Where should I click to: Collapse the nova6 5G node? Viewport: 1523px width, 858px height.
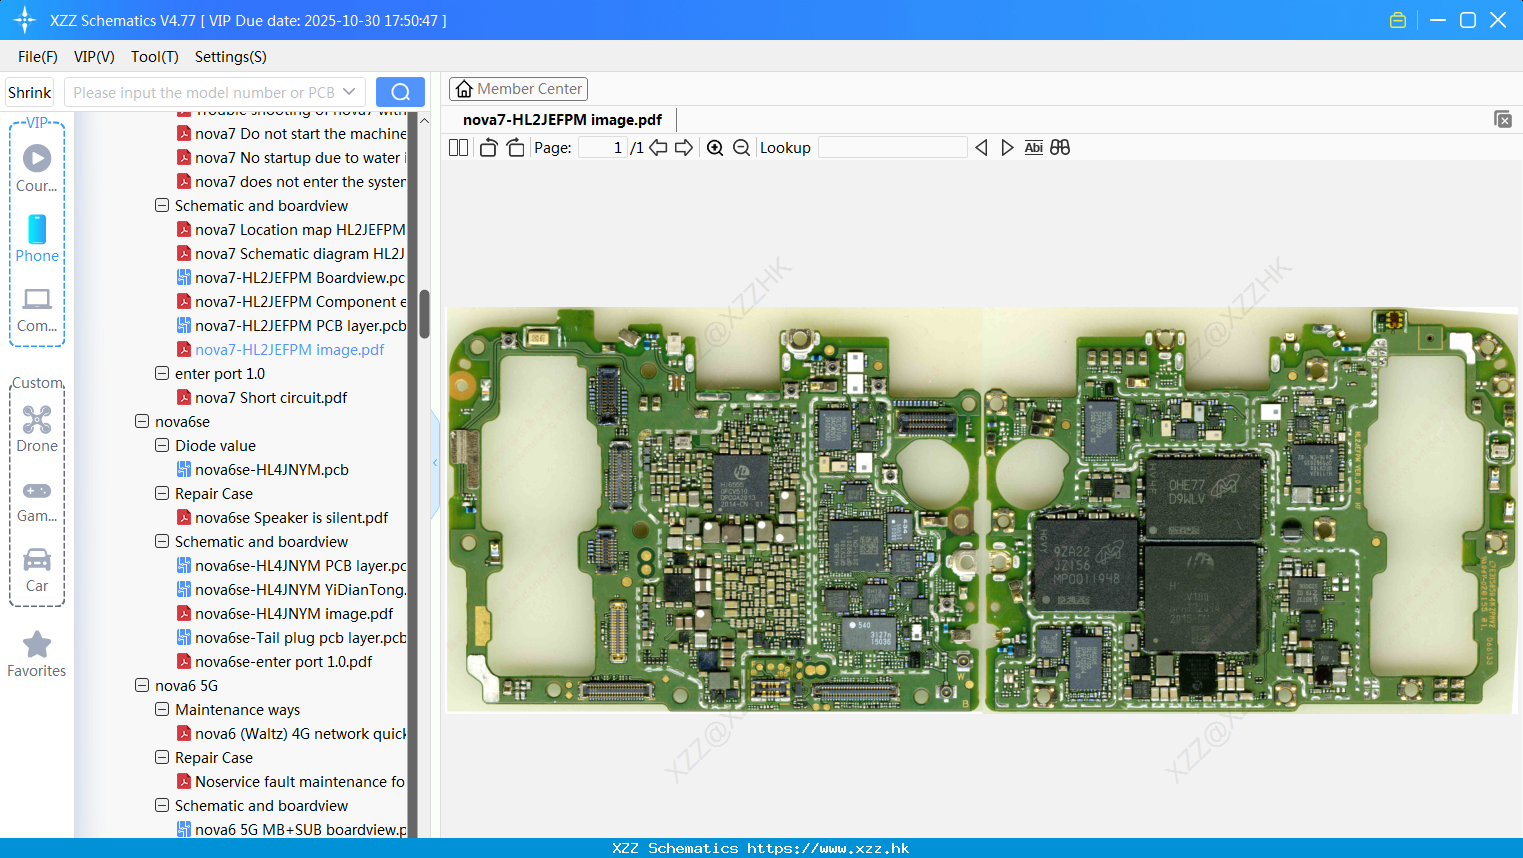click(142, 685)
